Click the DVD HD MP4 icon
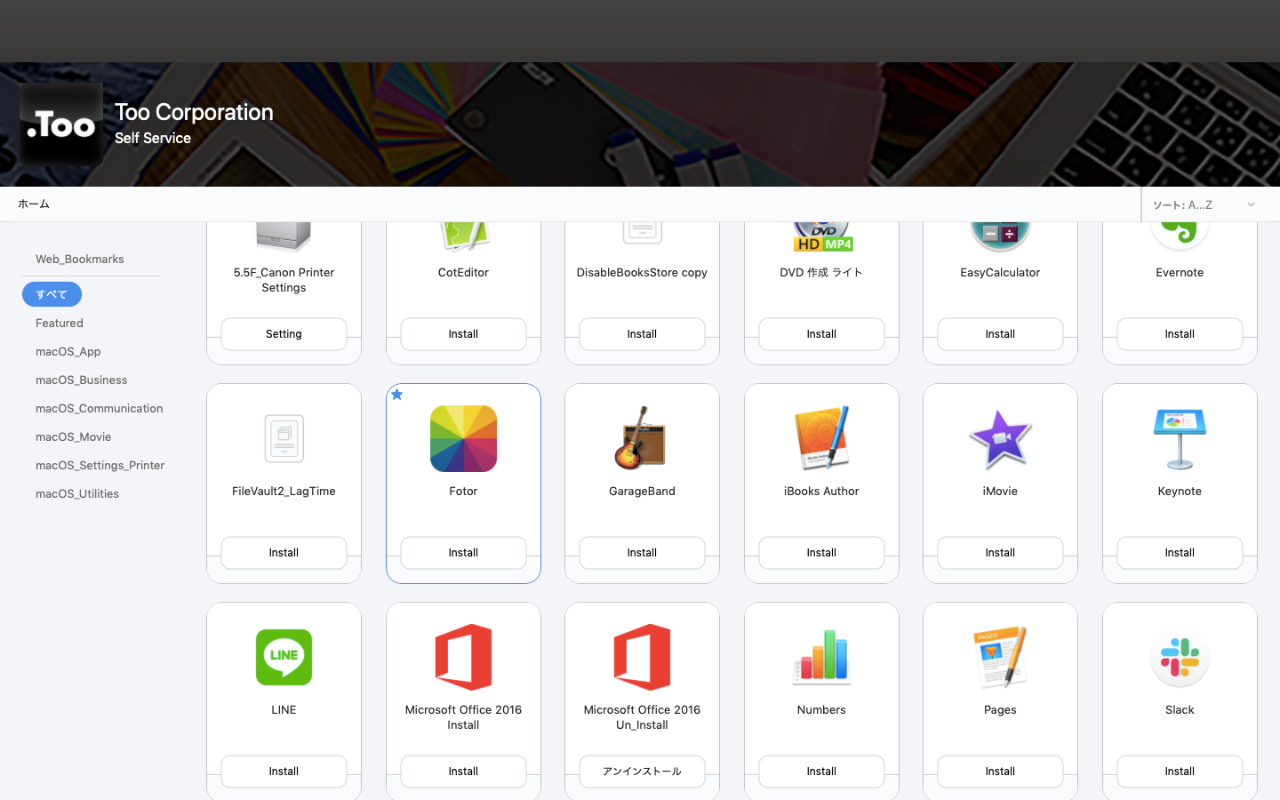Image resolution: width=1280 pixels, height=800 pixels. point(821,237)
